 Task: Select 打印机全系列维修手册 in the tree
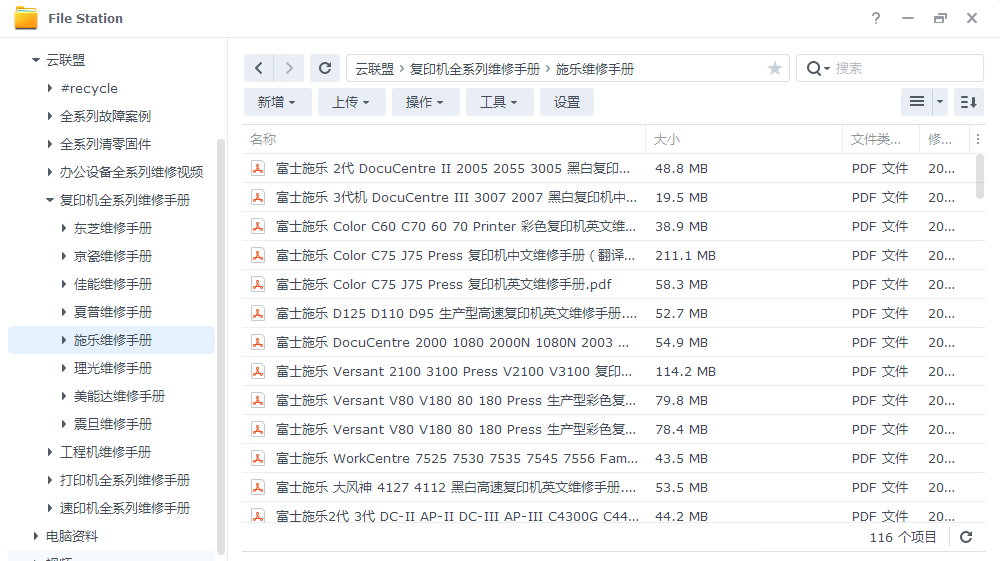pyautogui.click(x=125, y=481)
